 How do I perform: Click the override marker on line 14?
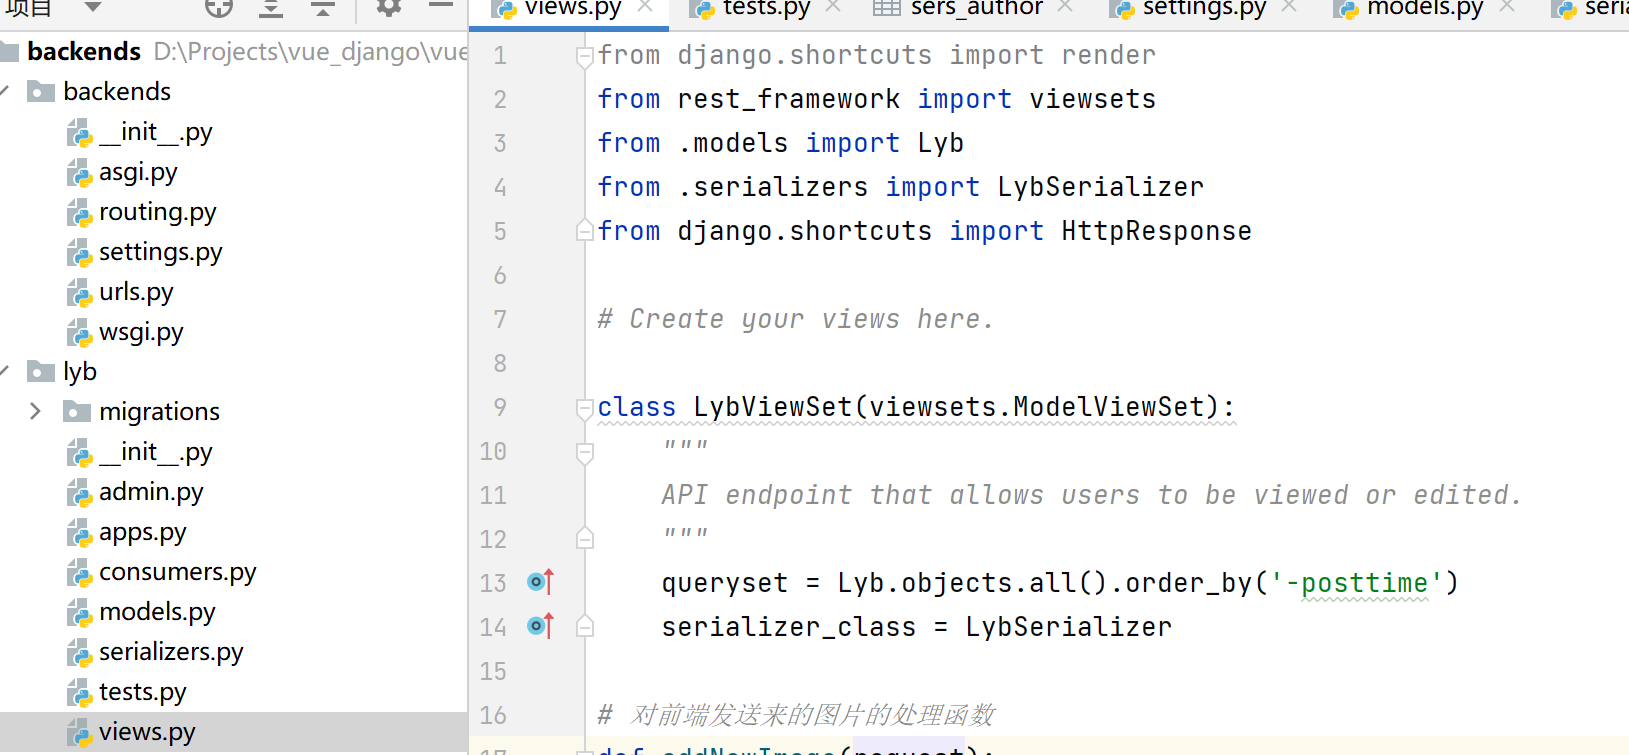[540, 626]
